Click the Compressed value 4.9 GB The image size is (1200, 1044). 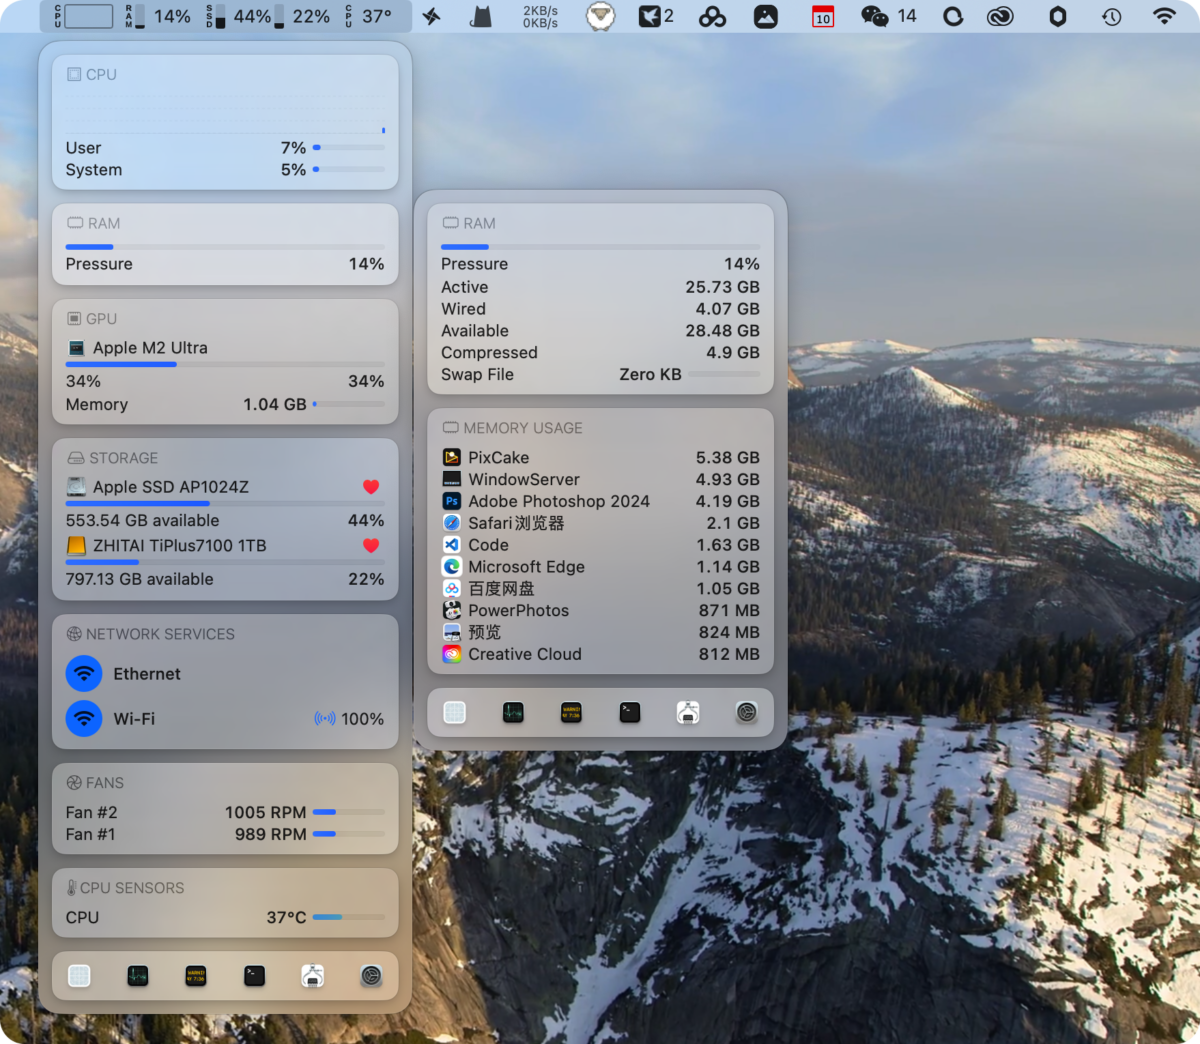point(733,352)
